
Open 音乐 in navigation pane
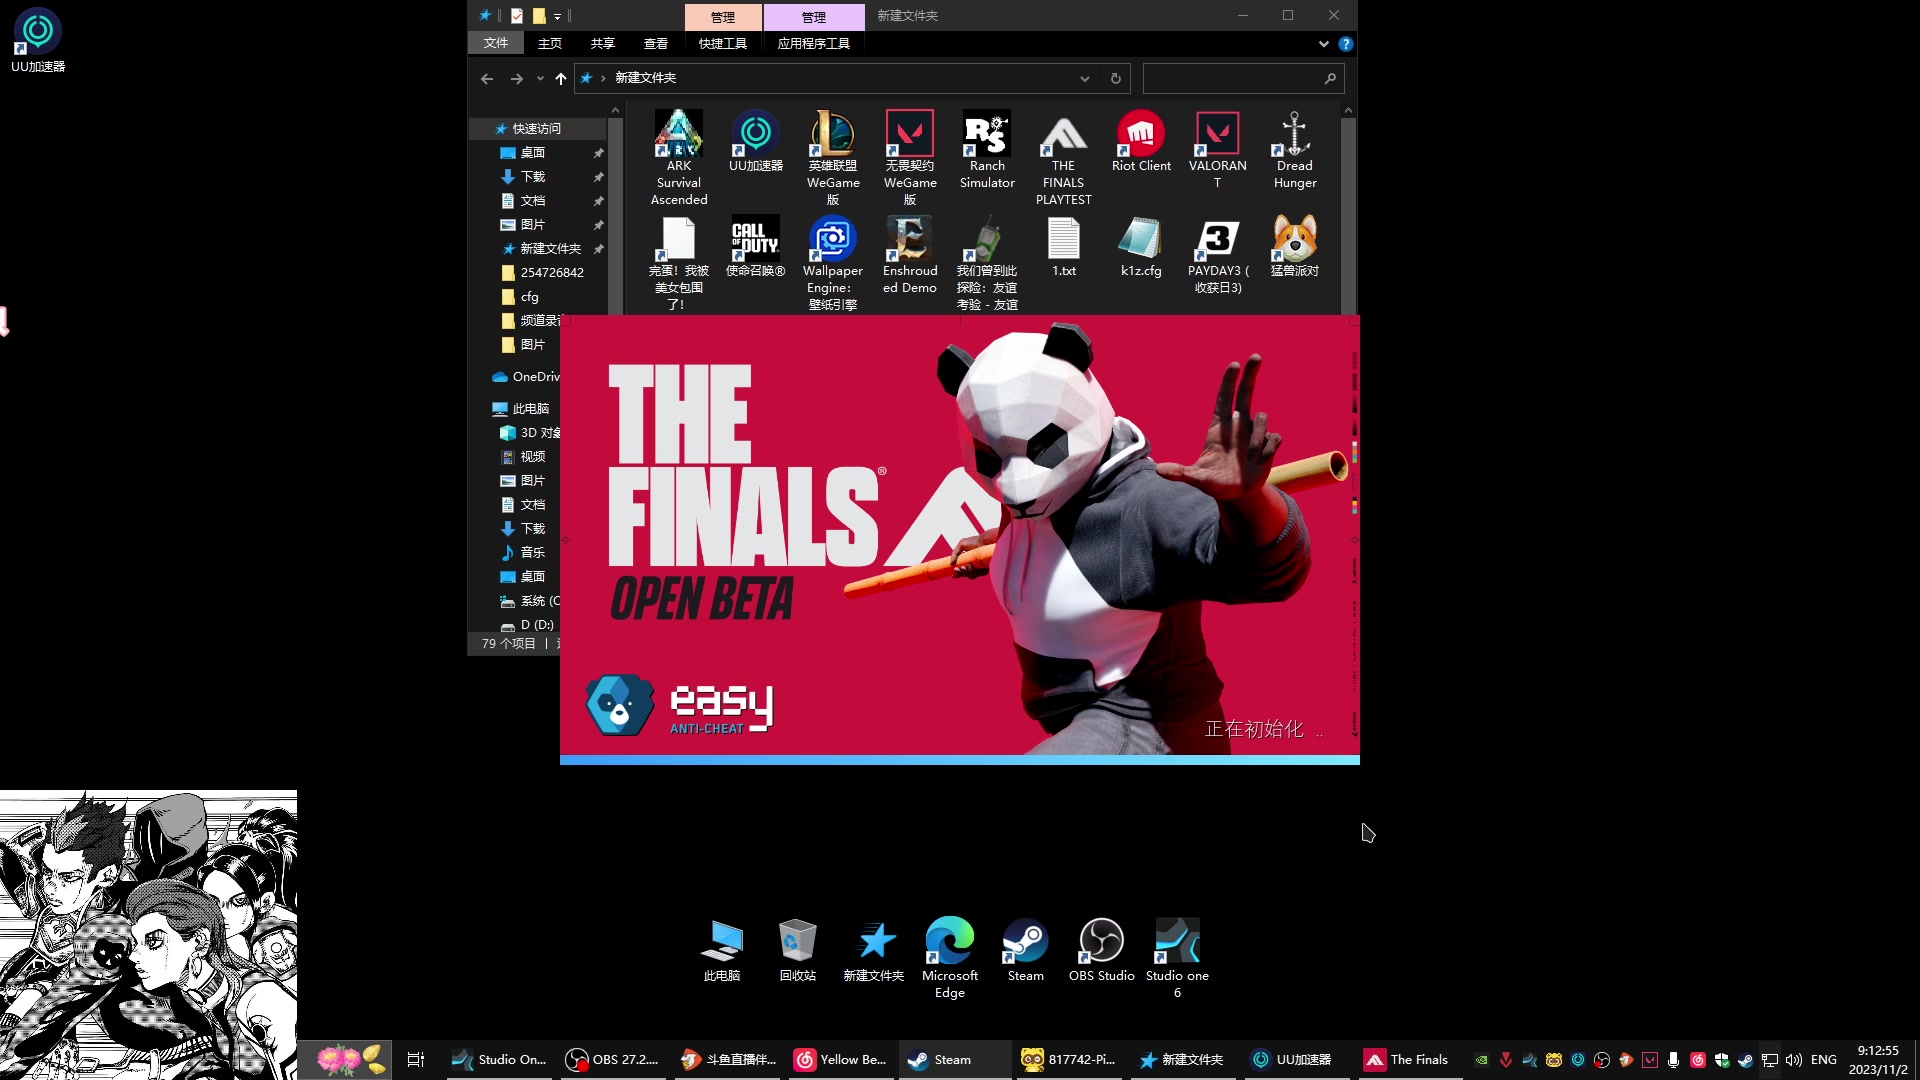pyautogui.click(x=533, y=552)
